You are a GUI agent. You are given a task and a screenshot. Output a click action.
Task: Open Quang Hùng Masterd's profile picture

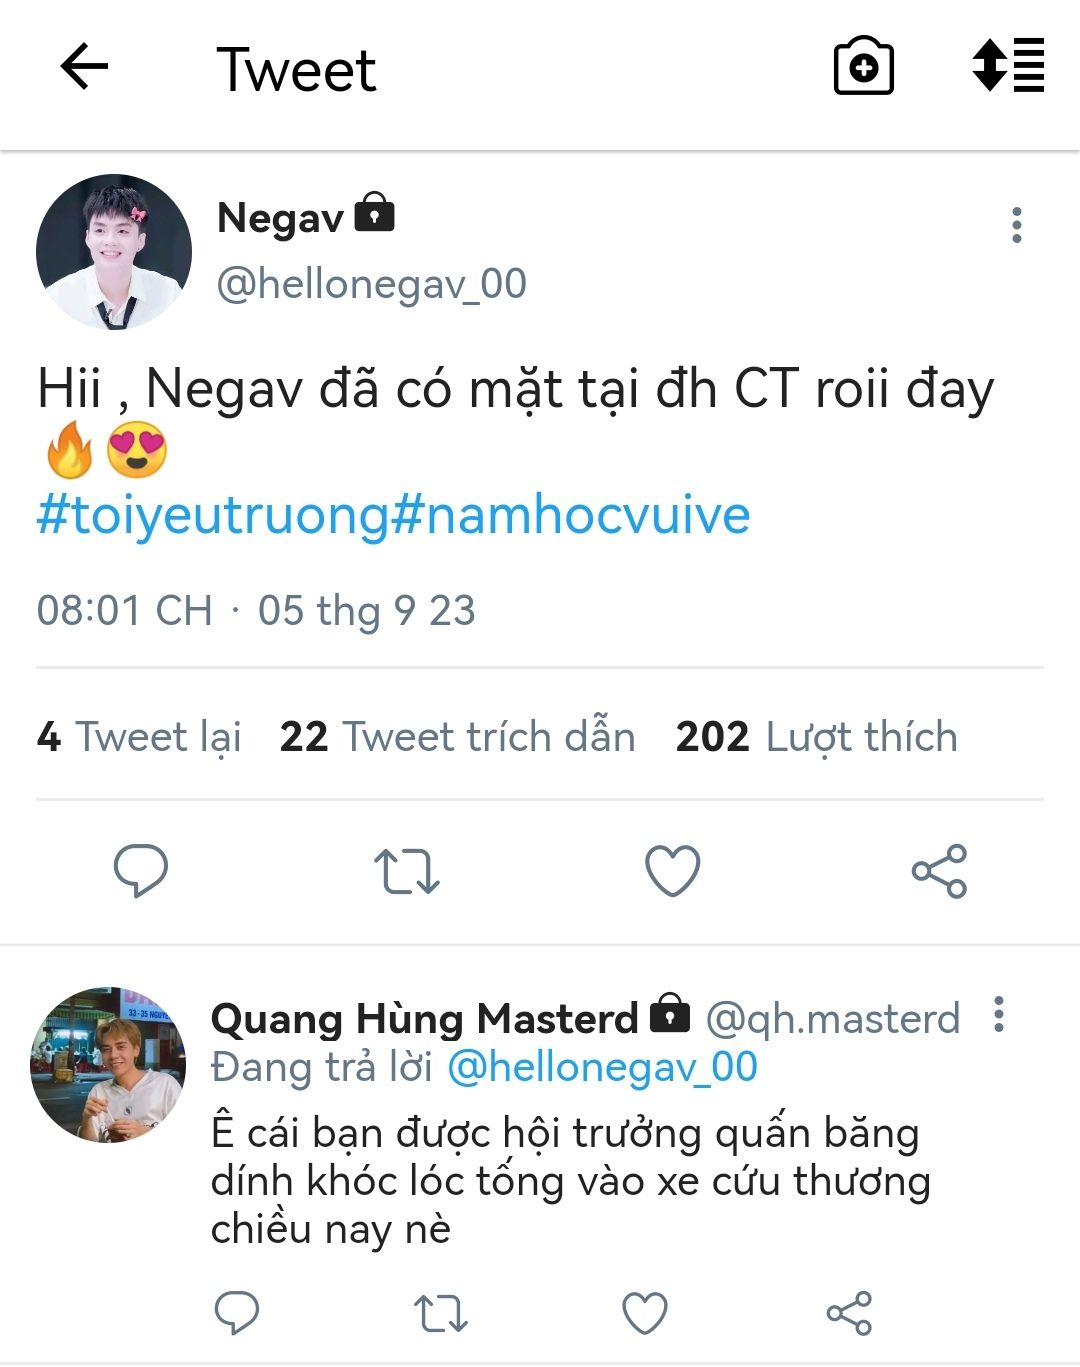pyautogui.click(x=108, y=1065)
